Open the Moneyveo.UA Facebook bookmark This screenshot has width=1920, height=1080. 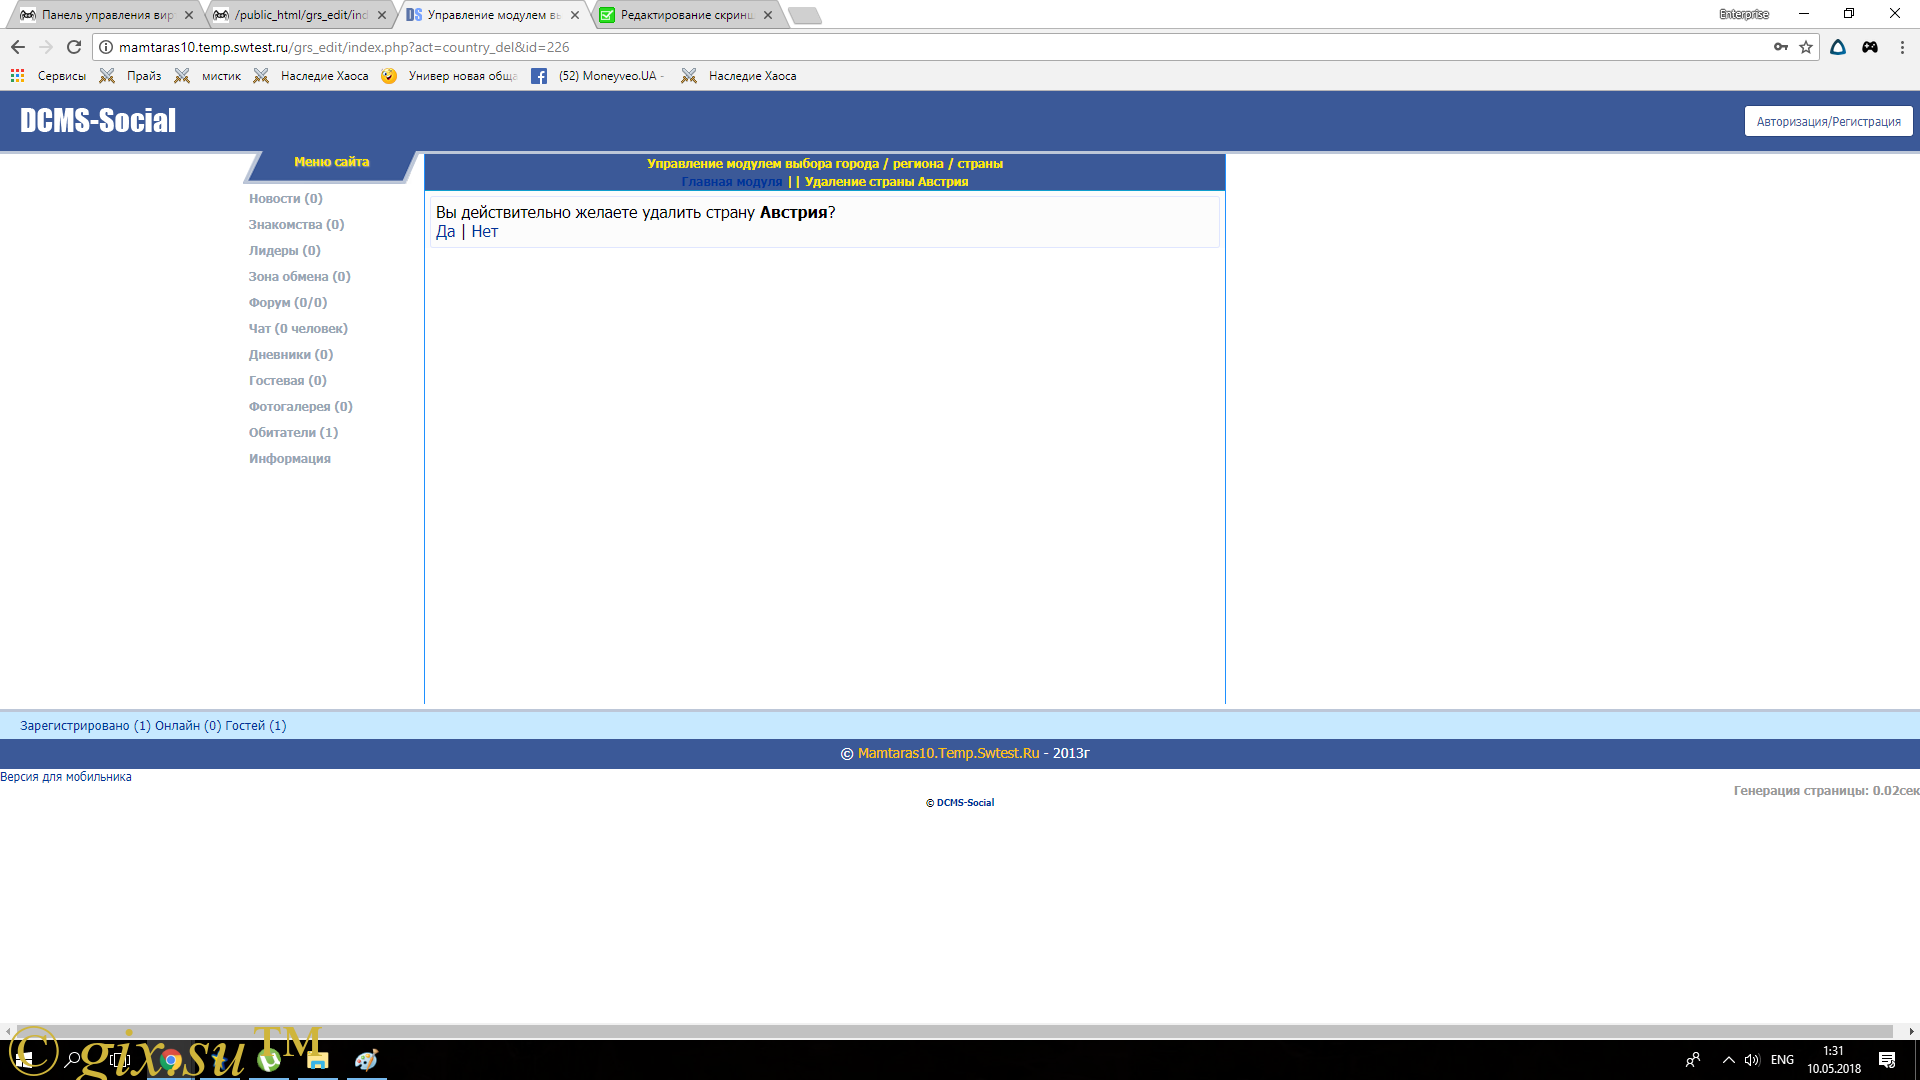tap(598, 76)
